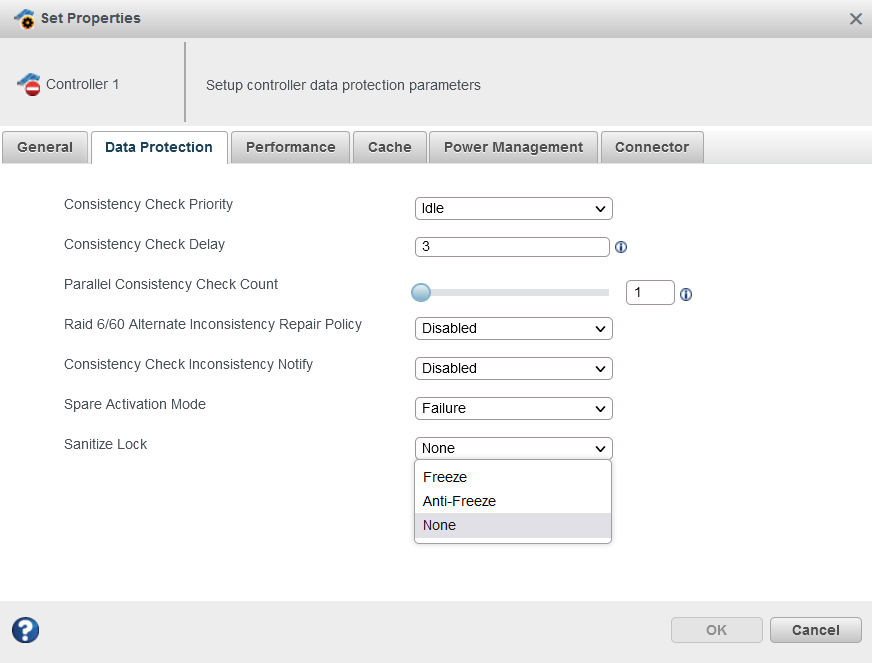872x663 pixels.
Task: Click info icon beside Parallel Consistency Check Count
Action: tap(686, 294)
